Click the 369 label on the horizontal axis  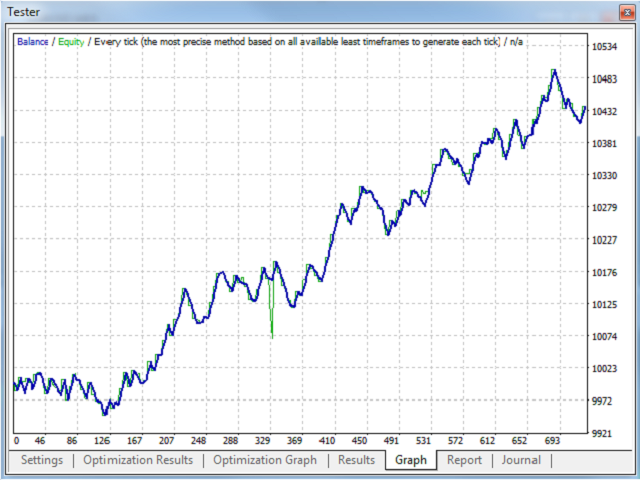pyautogui.click(x=295, y=440)
